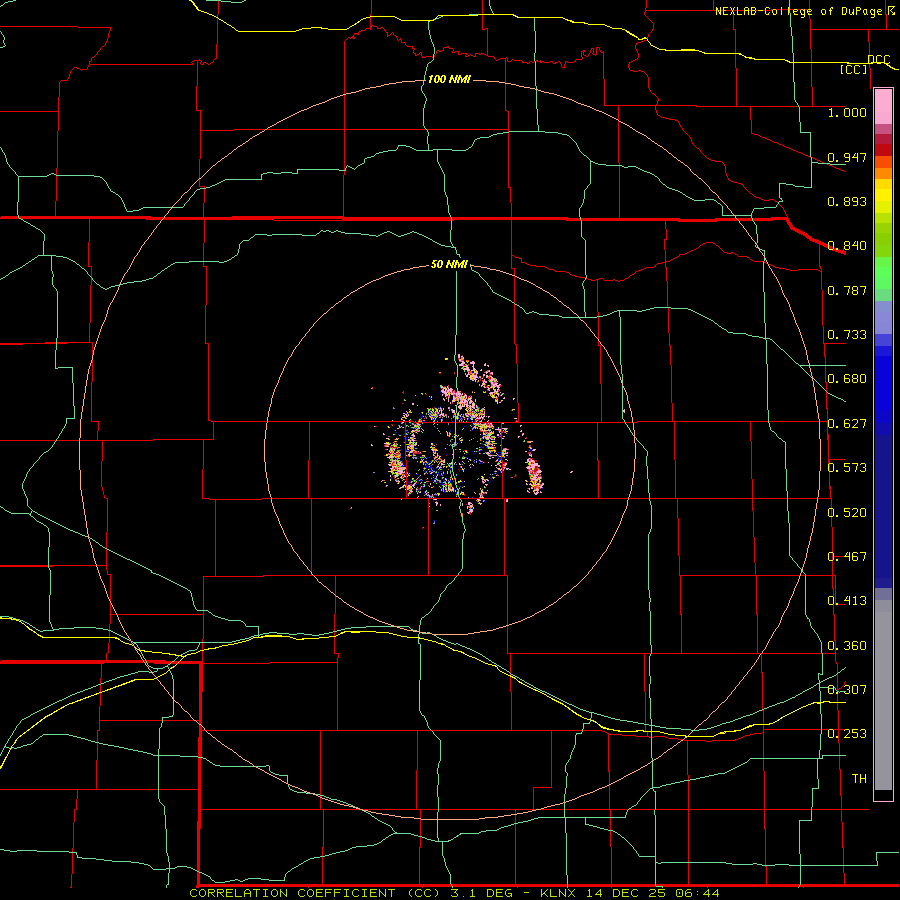Click the 0.627 color scale value
This screenshot has height=900, width=900.
tap(847, 424)
